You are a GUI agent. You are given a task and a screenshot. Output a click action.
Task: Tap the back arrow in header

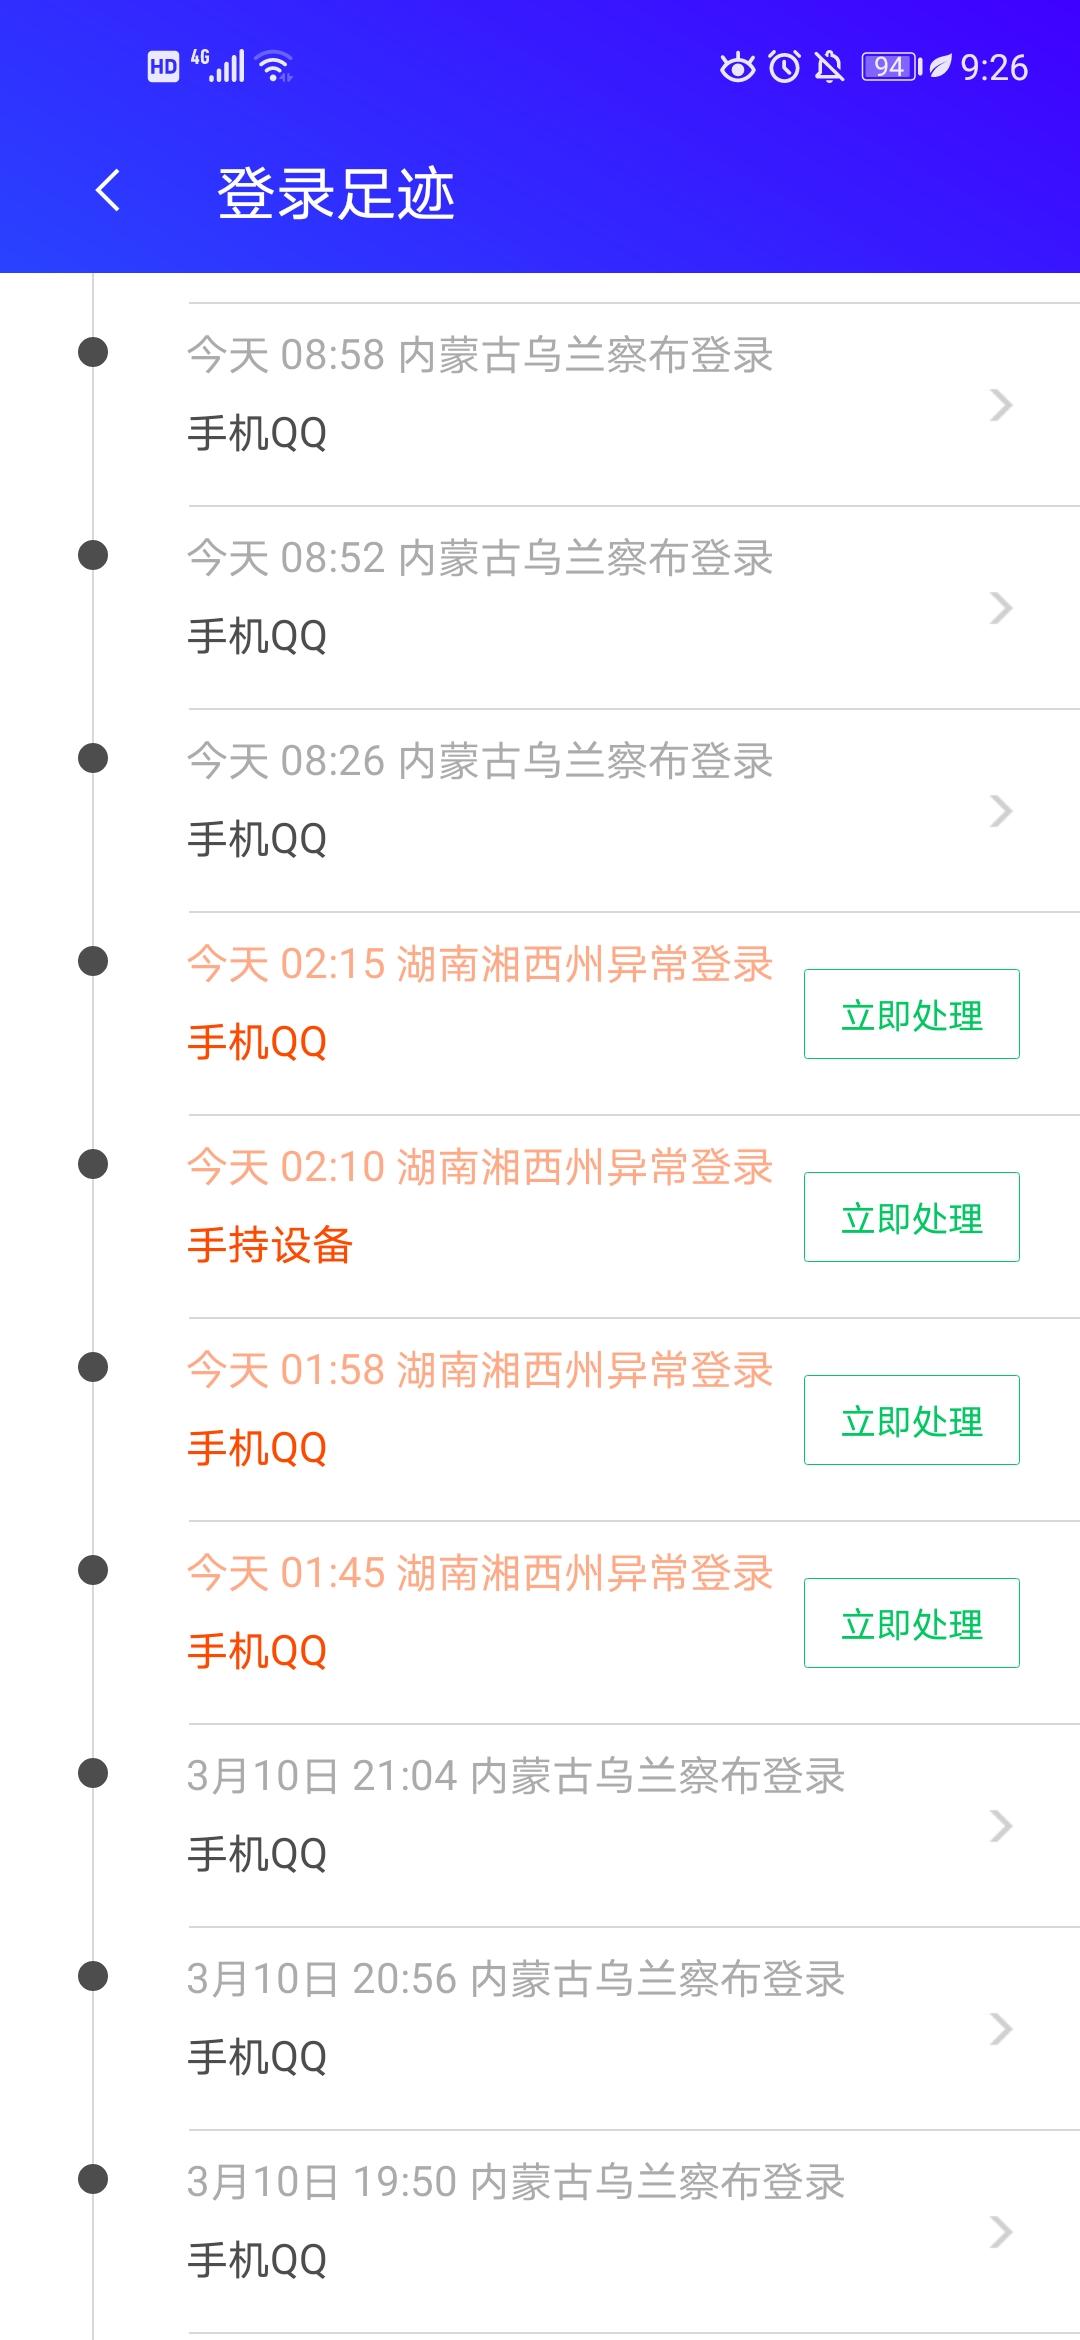click(x=108, y=191)
